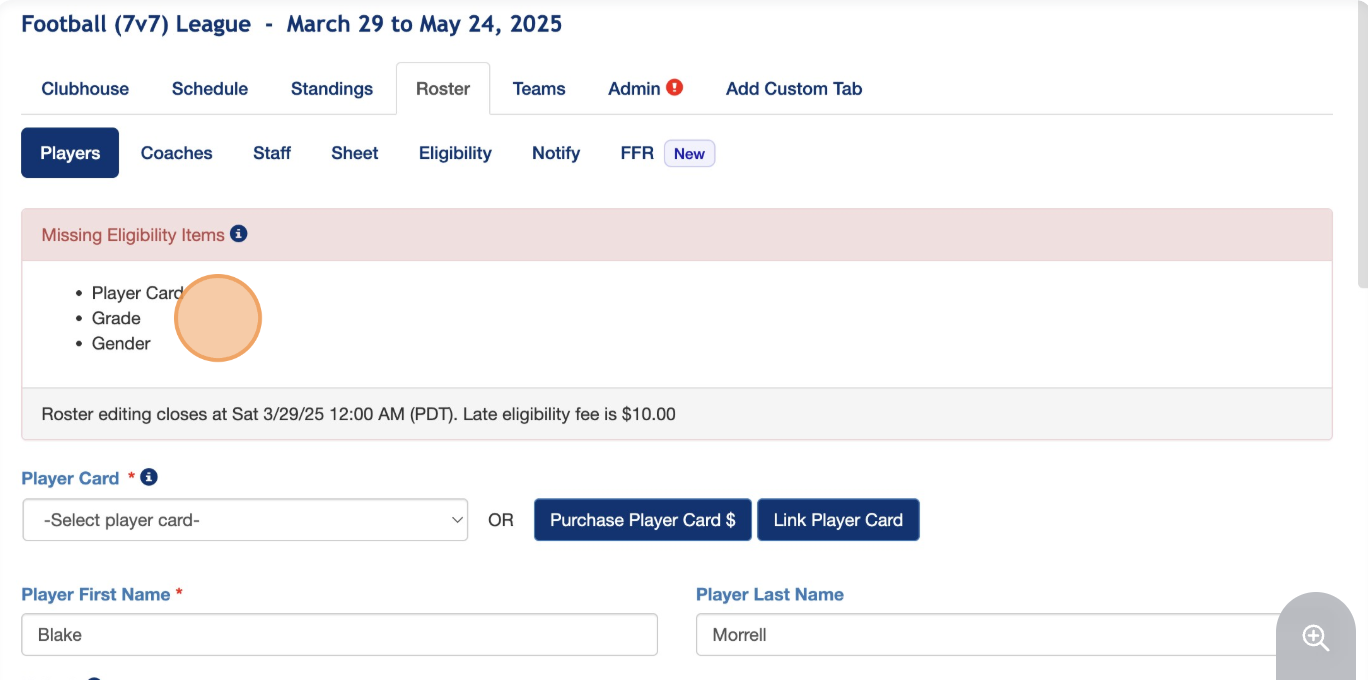Click the magnifier zoom button

pos(1315,637)
